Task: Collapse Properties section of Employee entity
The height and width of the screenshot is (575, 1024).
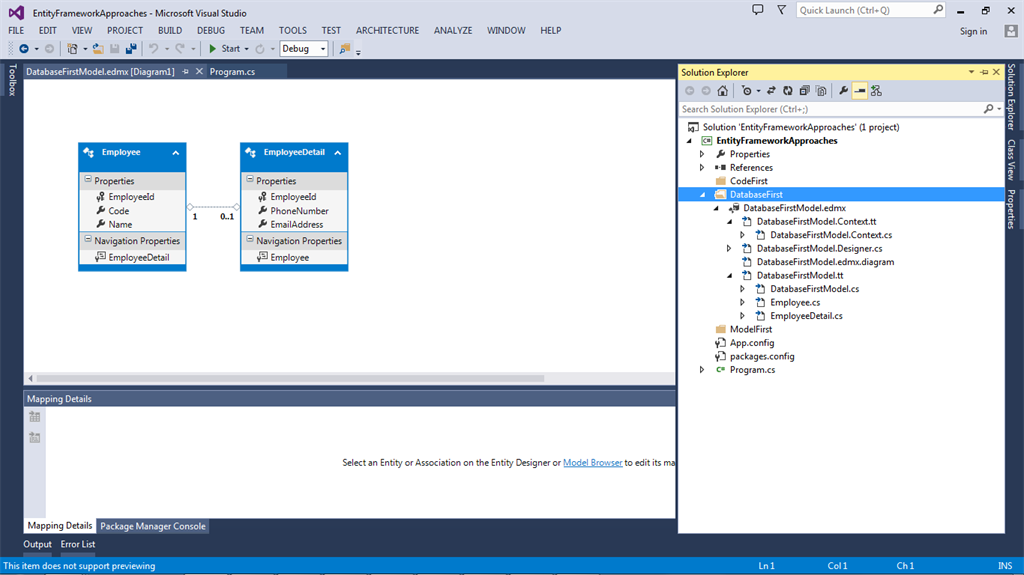Action: tap(88, 179)
